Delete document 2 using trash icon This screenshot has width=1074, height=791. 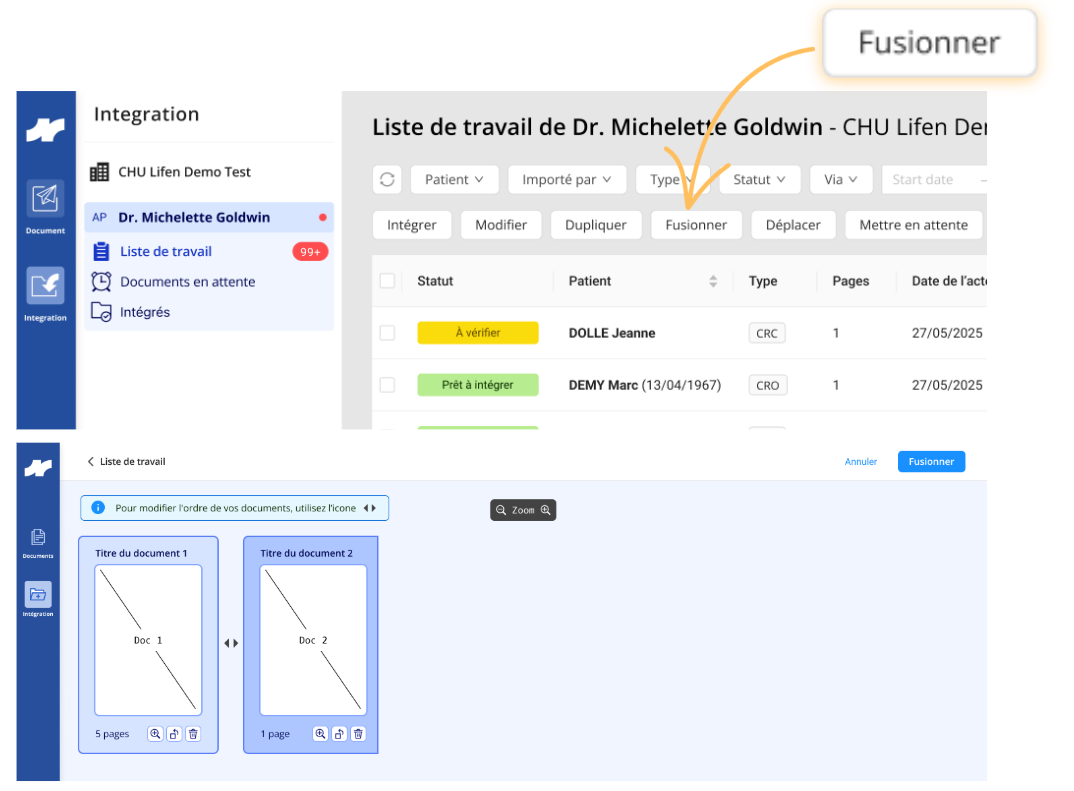358,733
